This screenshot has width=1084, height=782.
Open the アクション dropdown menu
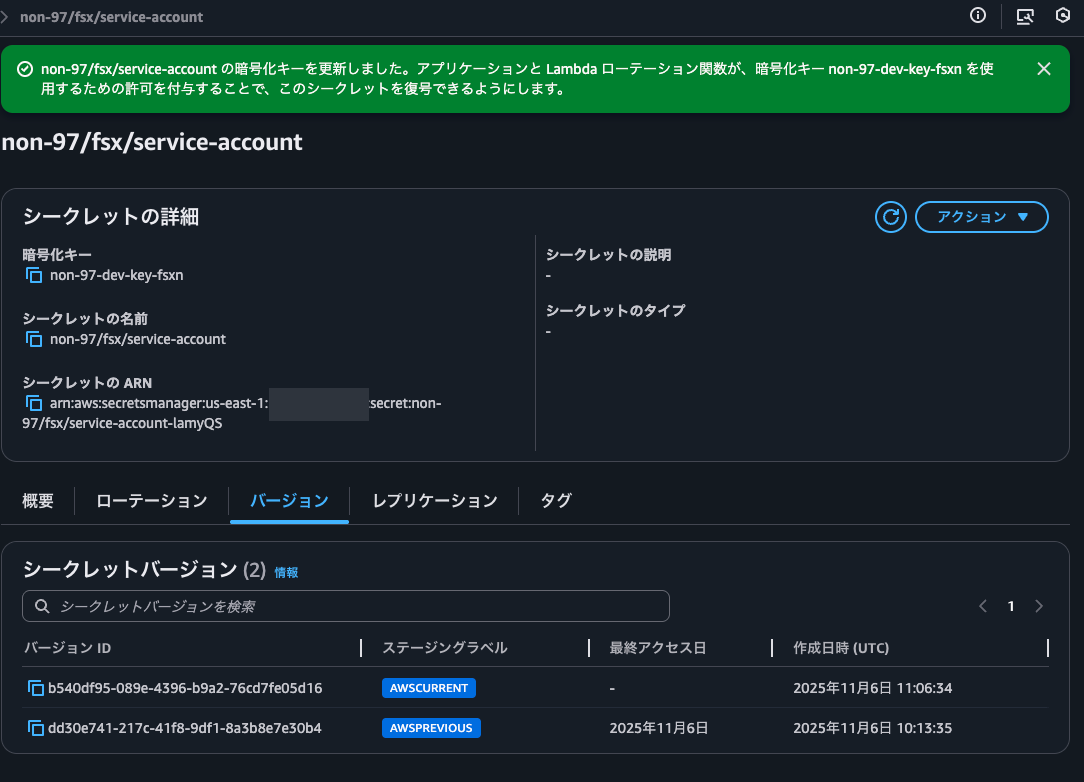pos(981,217)
